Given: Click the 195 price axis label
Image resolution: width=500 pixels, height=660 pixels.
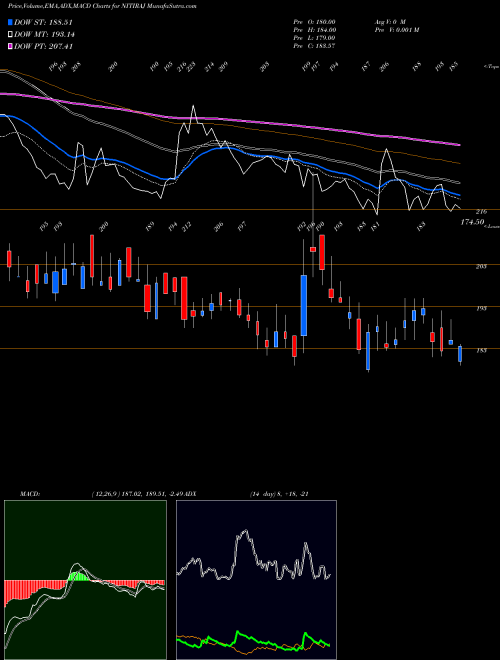Looking at the screenshot, I should tap(481, 309).
